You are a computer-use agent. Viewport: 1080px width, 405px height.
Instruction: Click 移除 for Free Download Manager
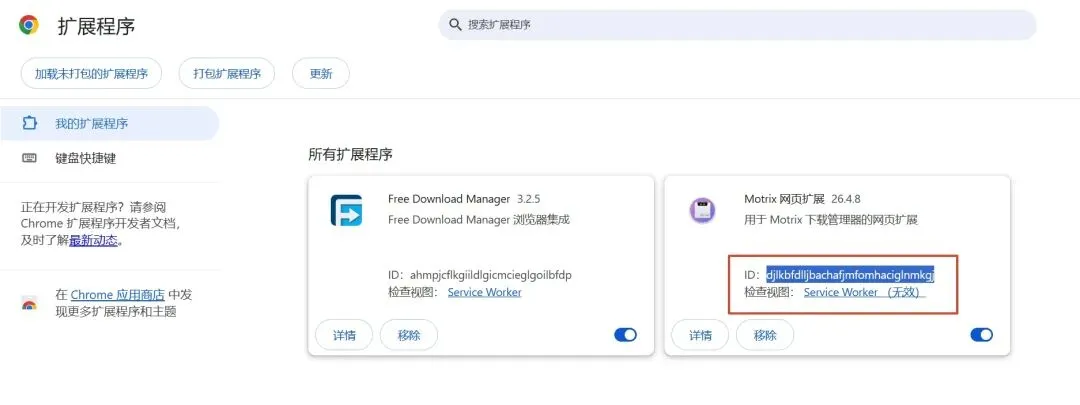point(408,335)
